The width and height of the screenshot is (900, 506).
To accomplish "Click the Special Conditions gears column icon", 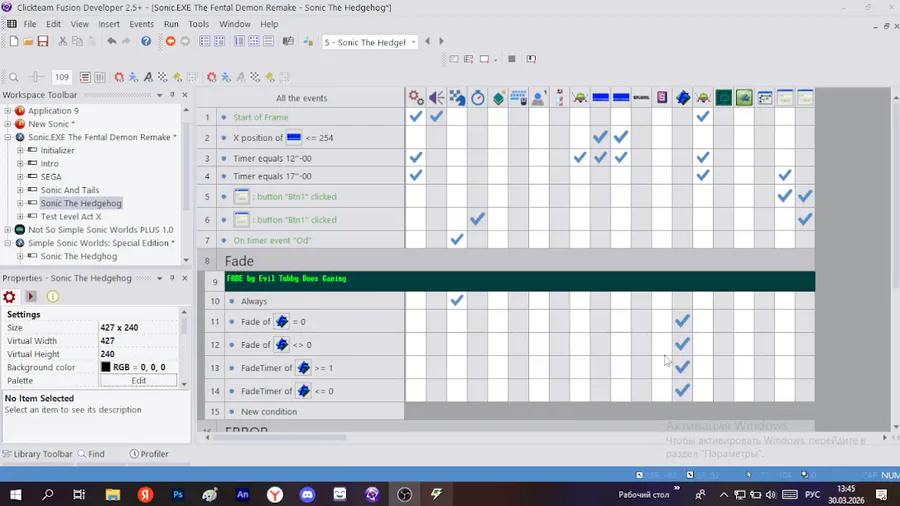I will coord(416,98).
